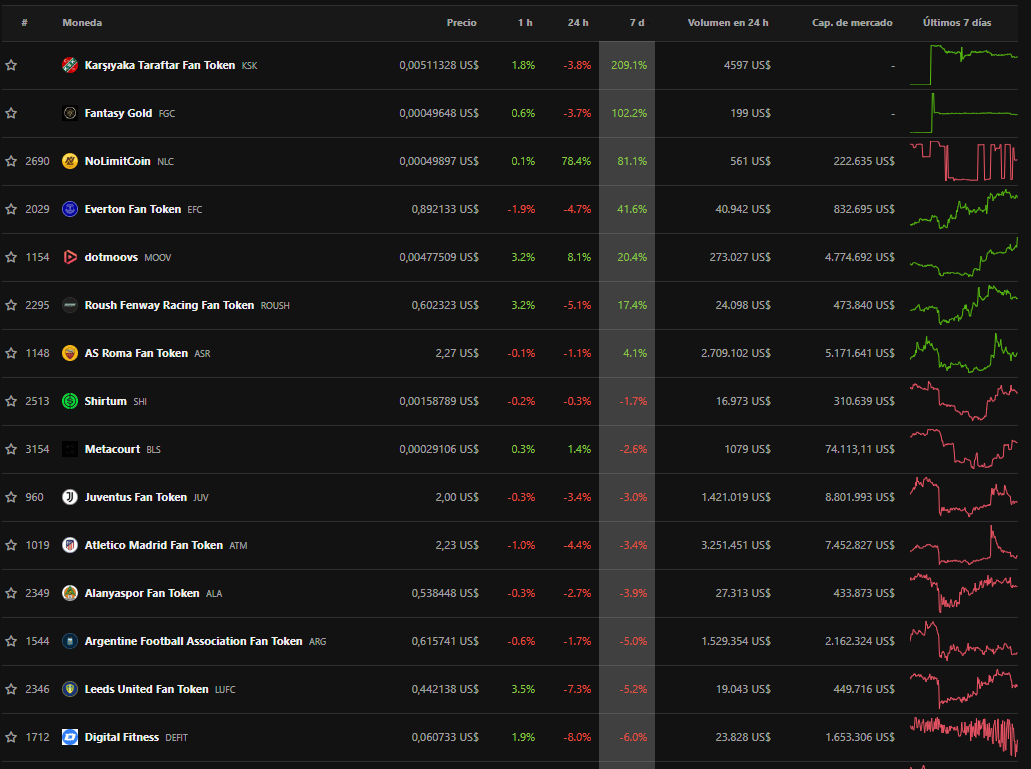The width and height of the screenshot is (1031, 769).
Task: Click Digital Fitness 7-day sparkline chart
Action: point(964,737)
